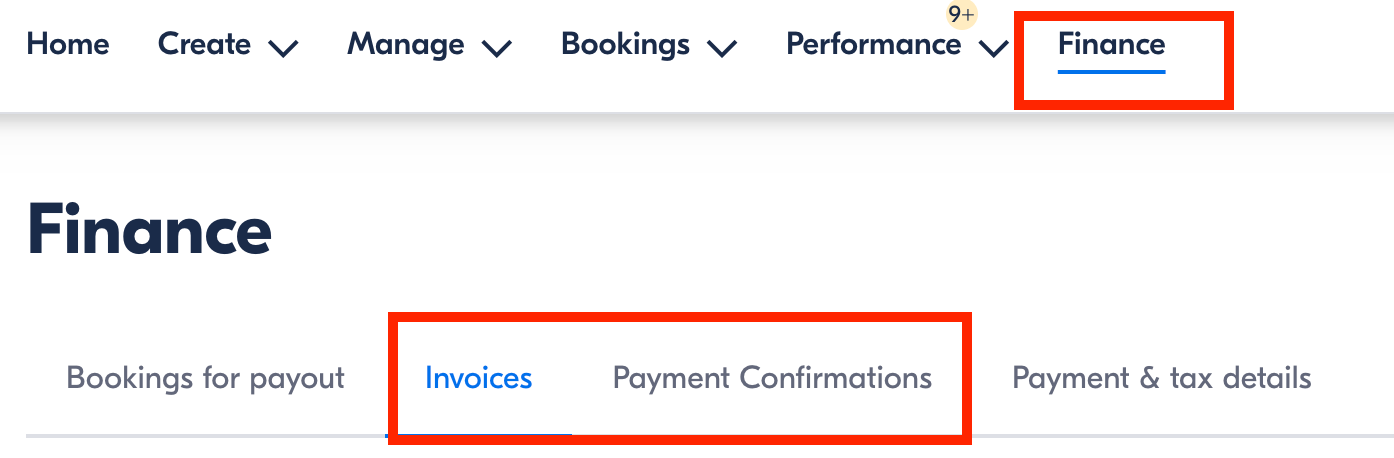This screenshot has height=458, width=1394.
Task: Click the blue underline under Finance nav item
Action: pos(1111,71)
